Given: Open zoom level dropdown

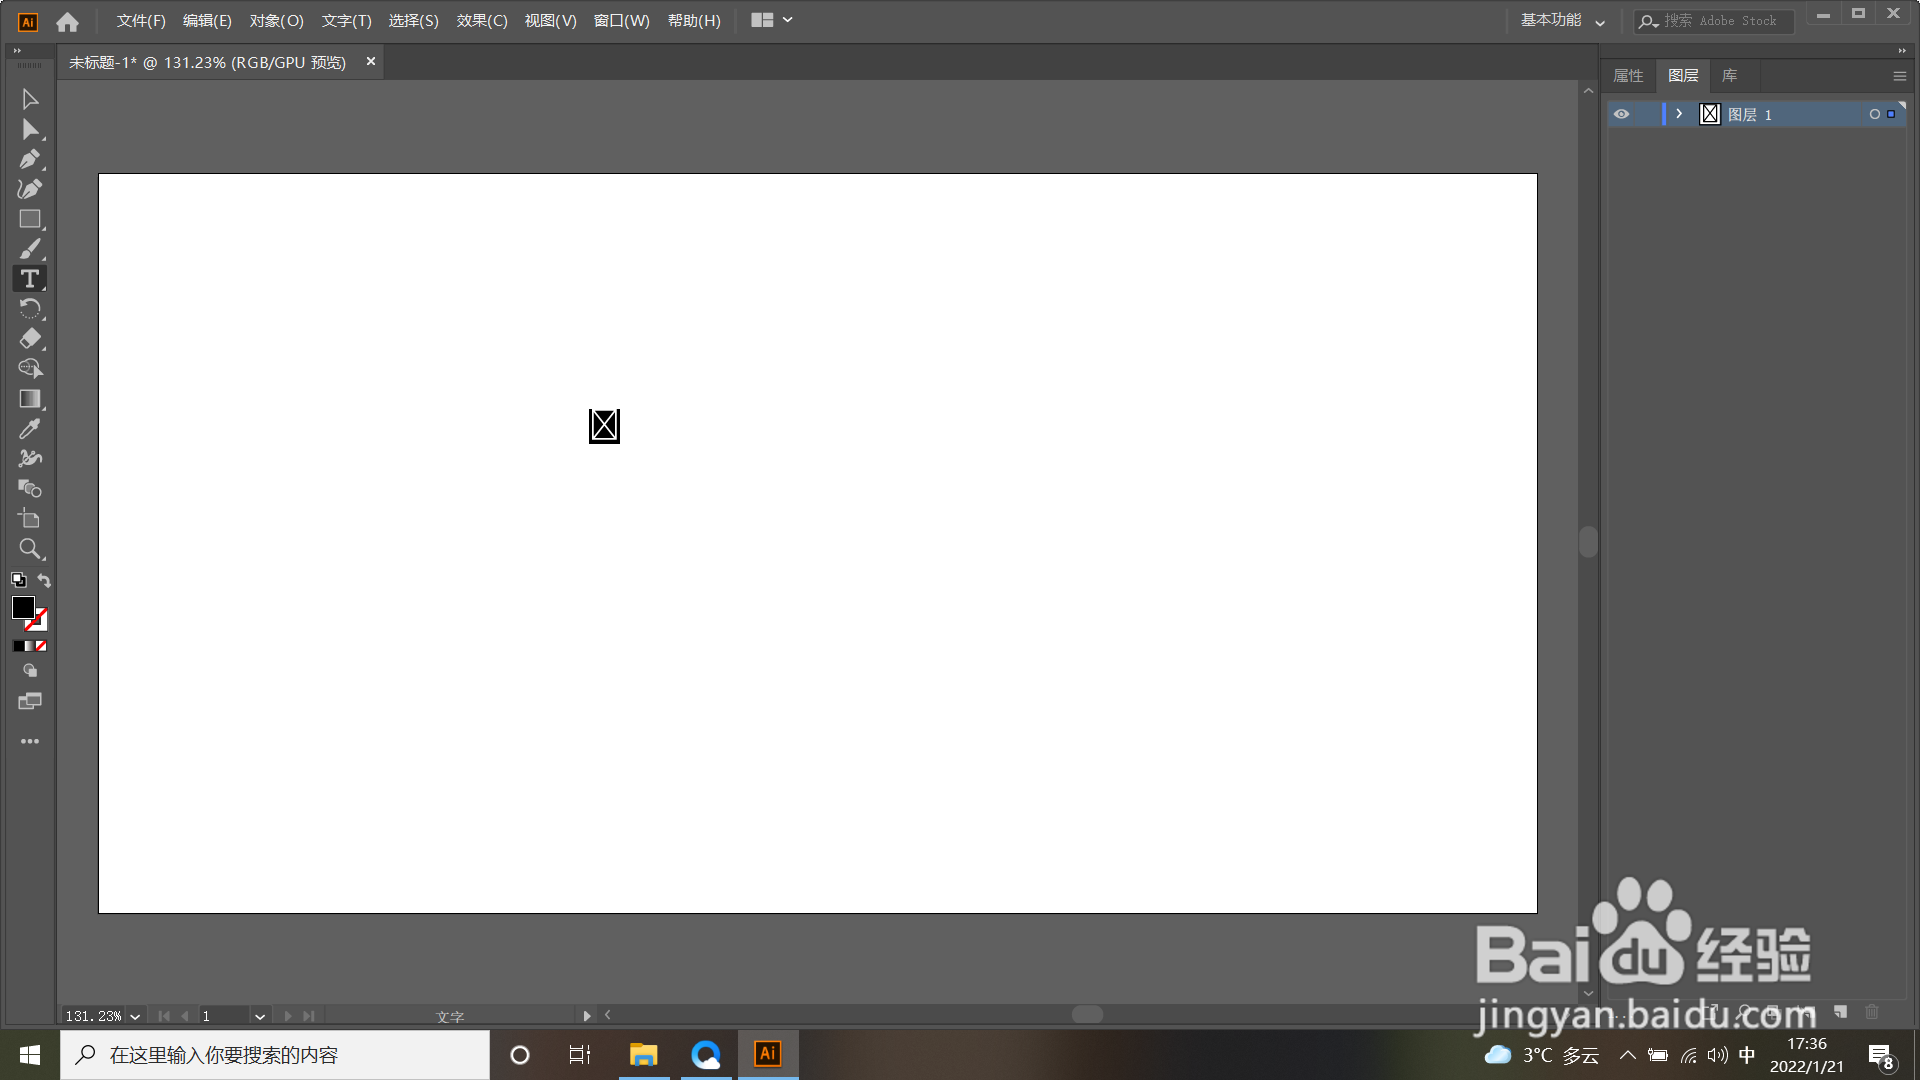Looking at the screenshot, I should coord(135,1016).
